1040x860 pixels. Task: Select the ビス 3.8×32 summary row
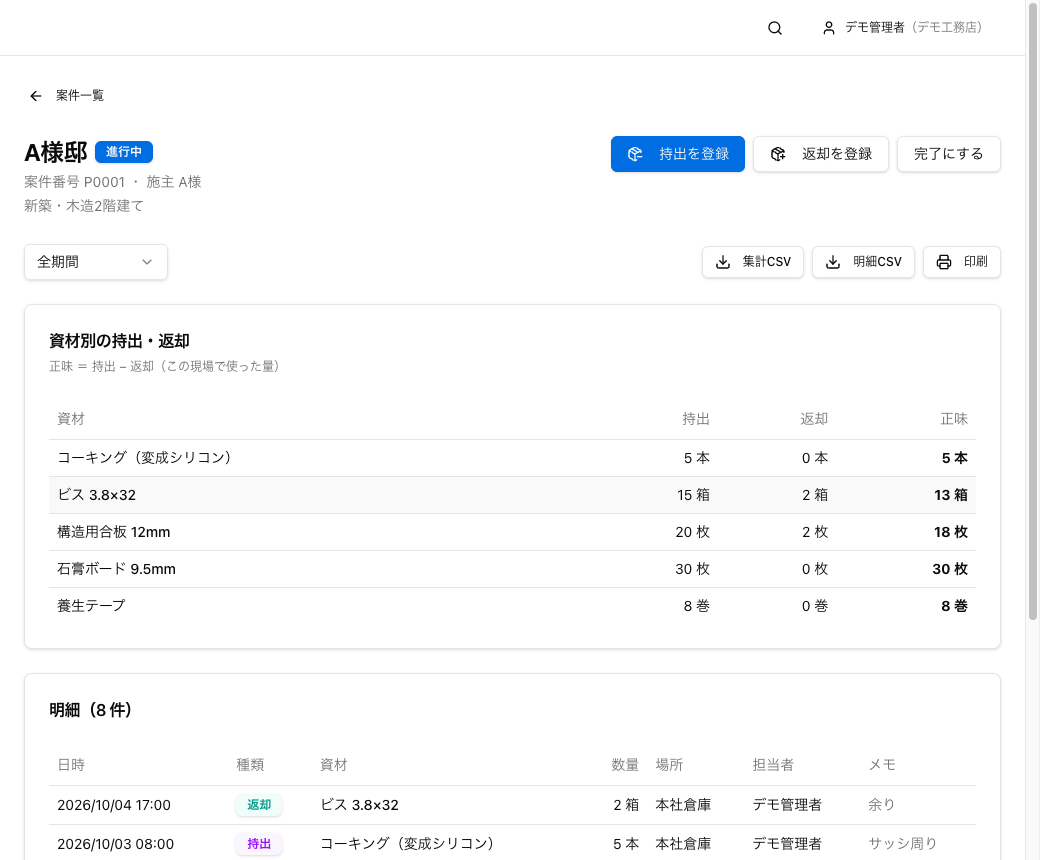pyautogui.click(x=512, y=495)
